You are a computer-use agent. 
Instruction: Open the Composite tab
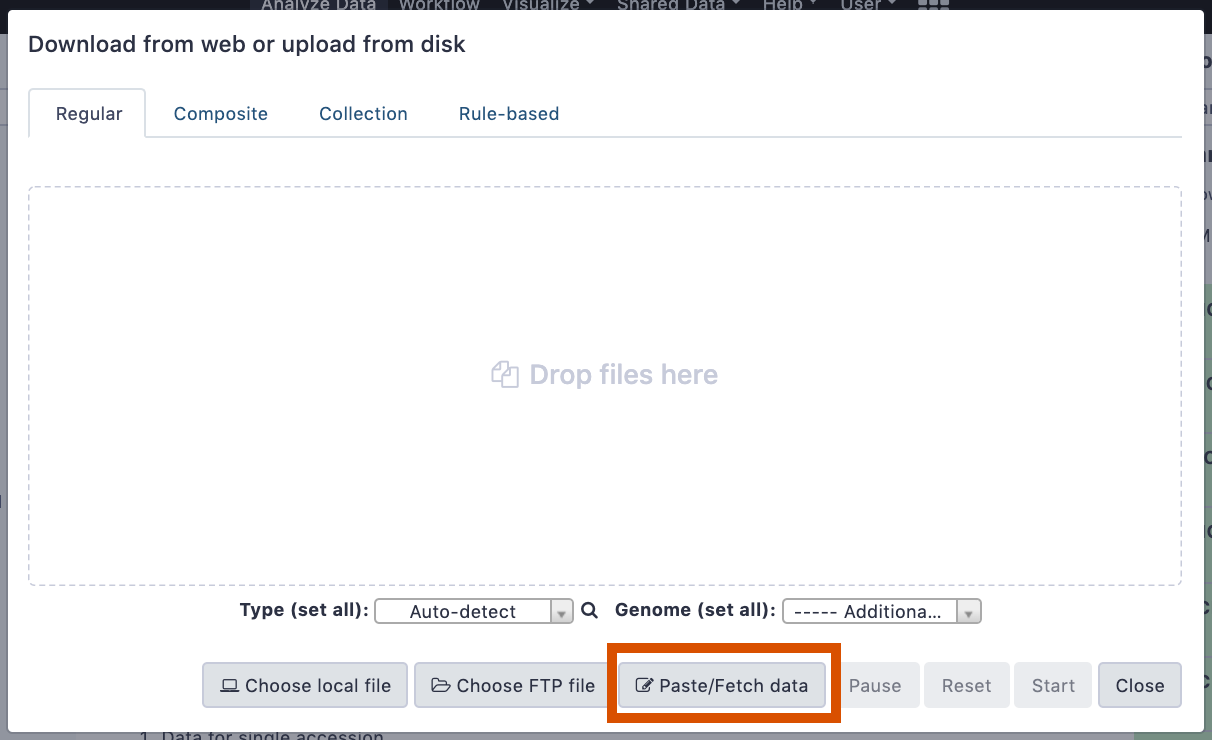pos(221,114)
